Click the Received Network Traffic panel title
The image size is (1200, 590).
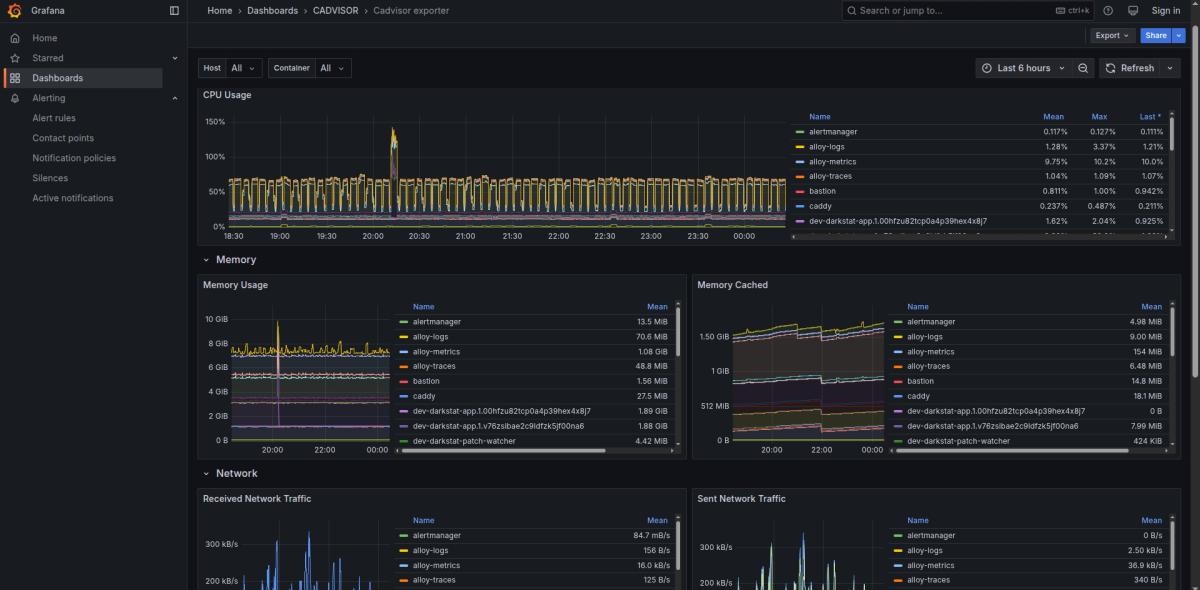tap(257, 499)
